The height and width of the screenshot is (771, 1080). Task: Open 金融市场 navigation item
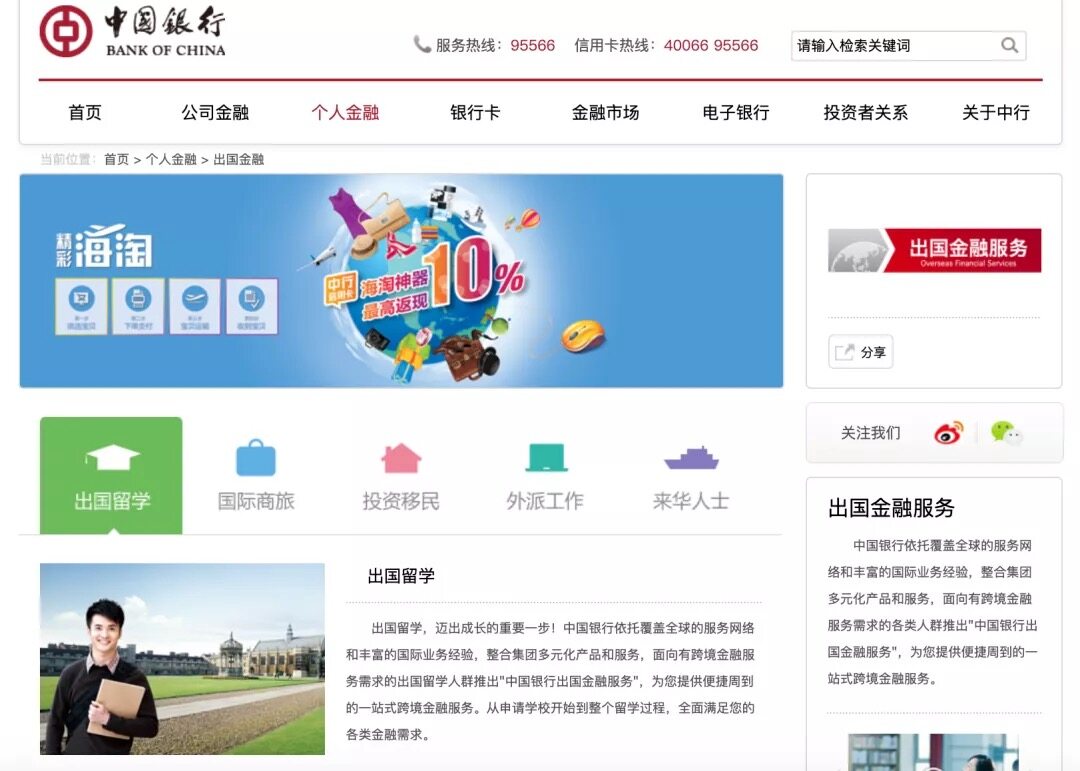[605, 112]
